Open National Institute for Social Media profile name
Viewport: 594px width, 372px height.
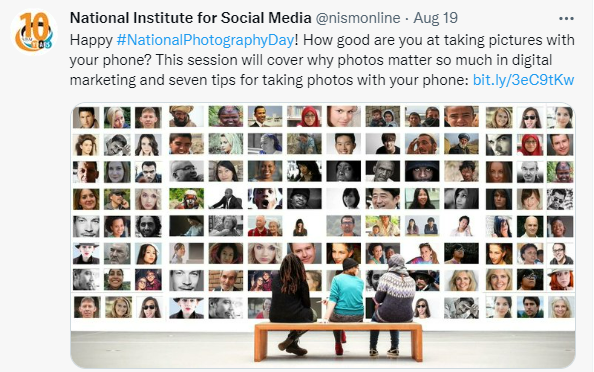click(191, 18)
